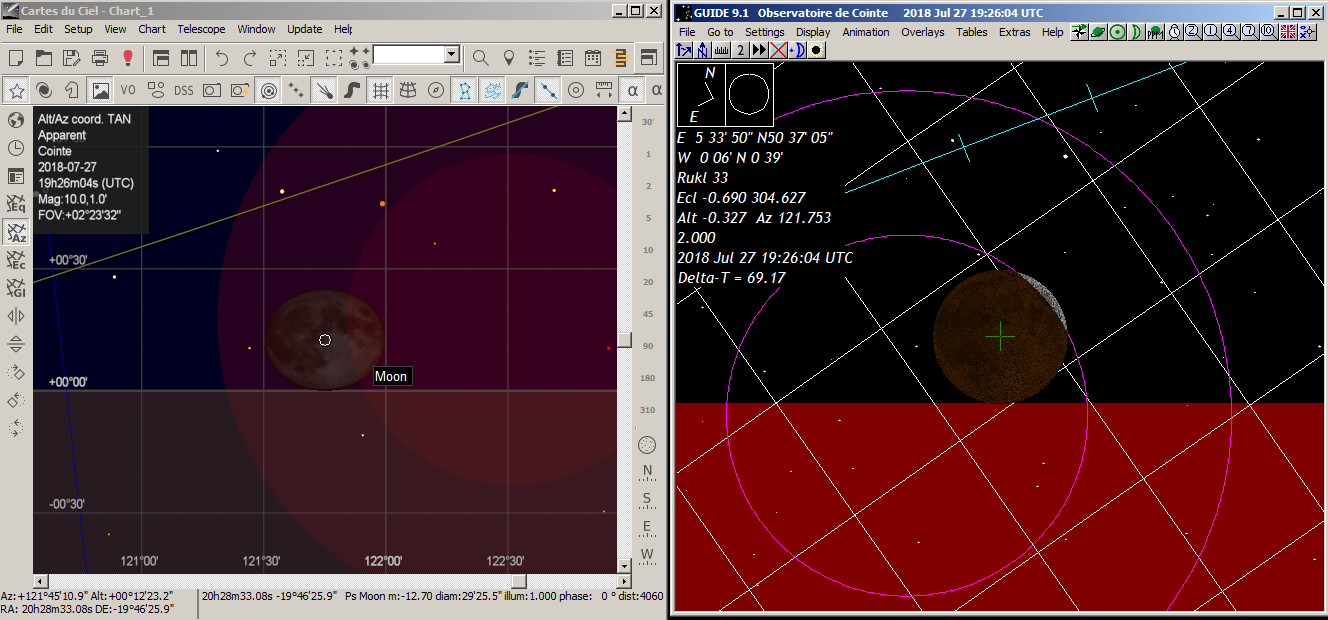Click the magnifier Search icon in Cartes du Ciel

tap(481, 58)
